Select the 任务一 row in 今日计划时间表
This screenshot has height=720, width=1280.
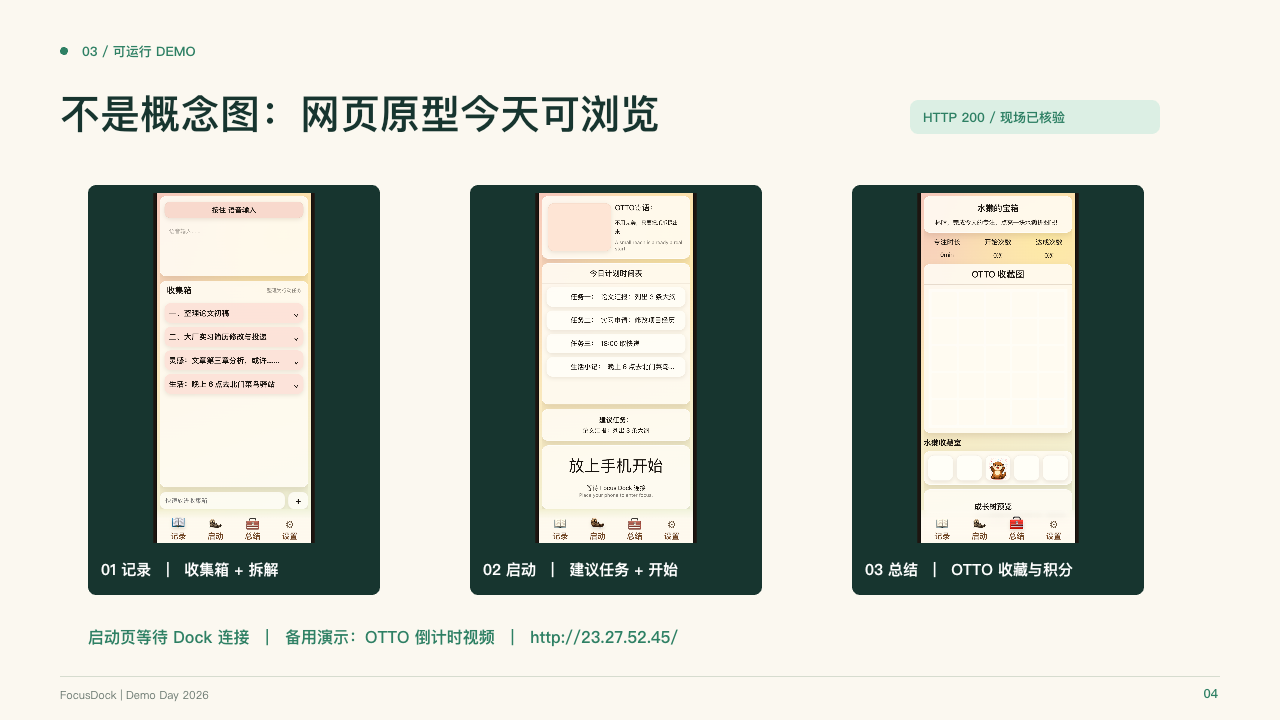[x=616, y=297]
